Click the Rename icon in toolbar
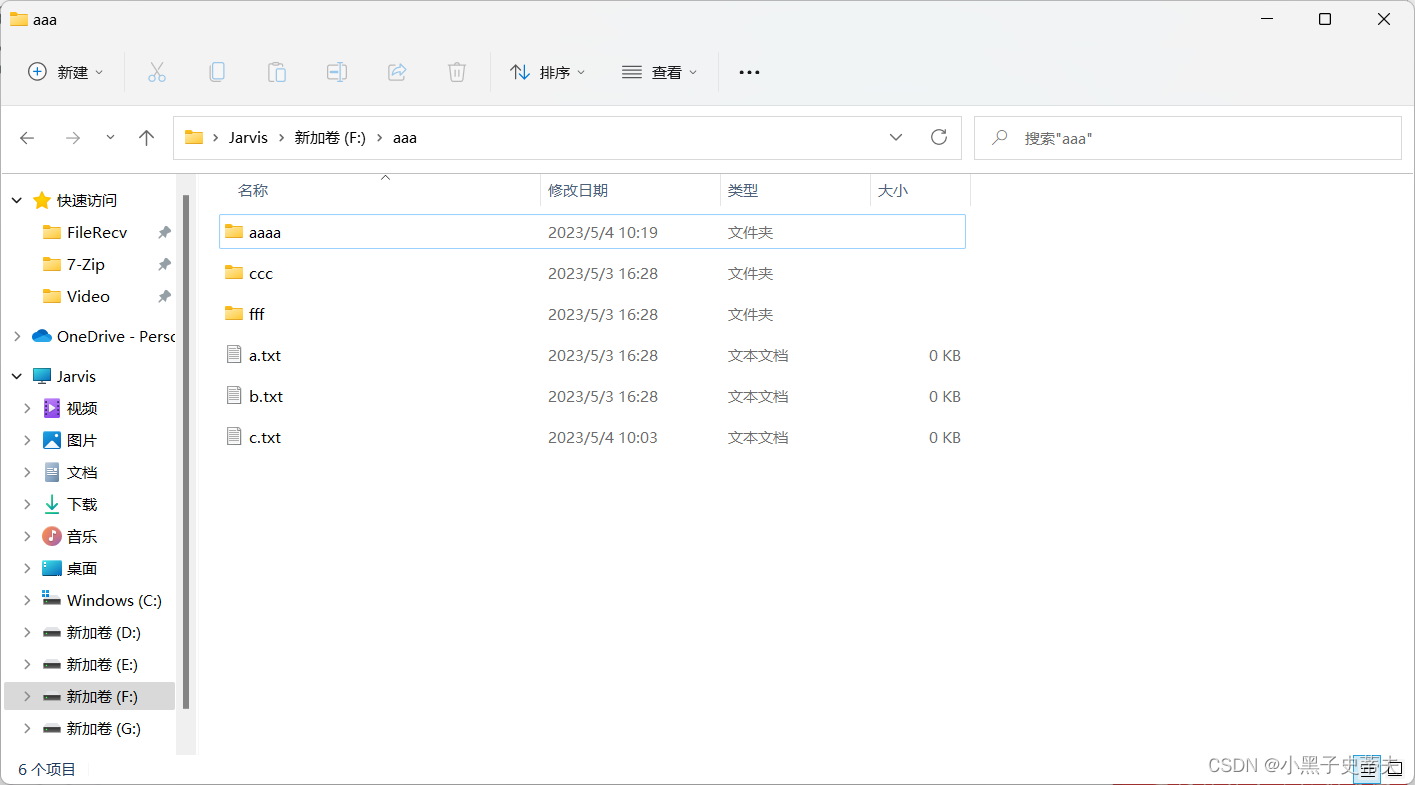This screenshot has width=1415, height=785. point(336,72)
